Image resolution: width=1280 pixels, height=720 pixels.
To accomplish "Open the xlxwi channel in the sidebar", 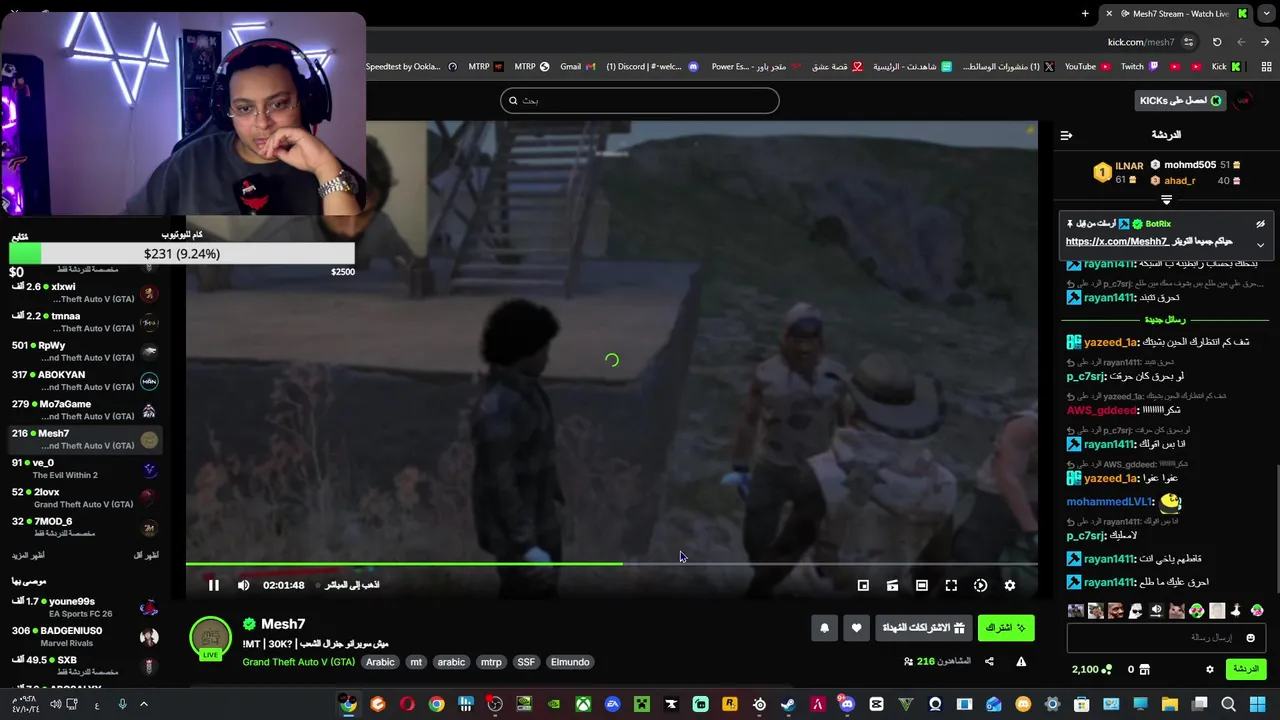I will (85, 293).
